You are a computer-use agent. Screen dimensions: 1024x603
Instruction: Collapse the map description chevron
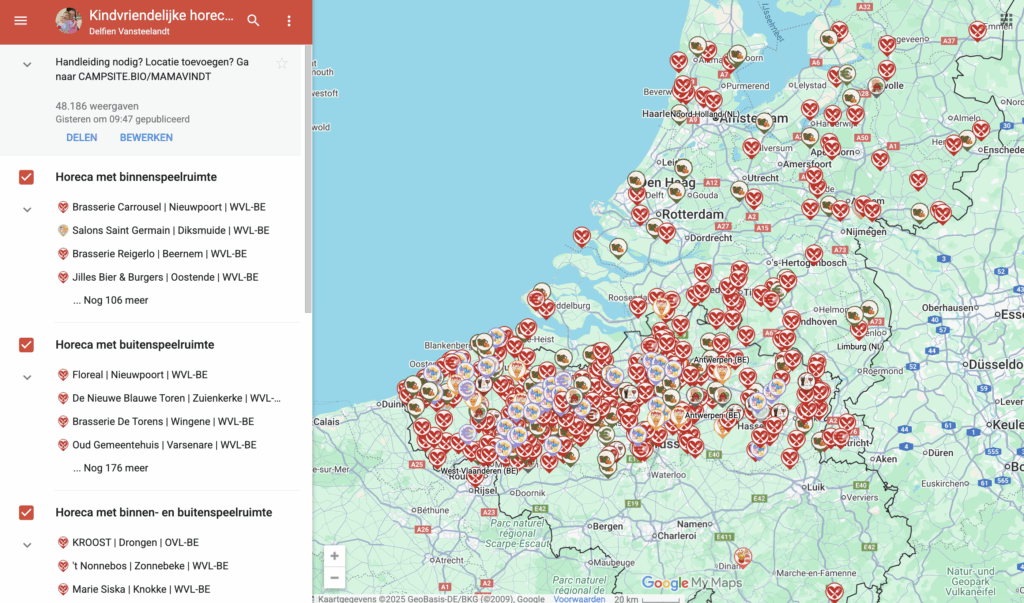27,64
